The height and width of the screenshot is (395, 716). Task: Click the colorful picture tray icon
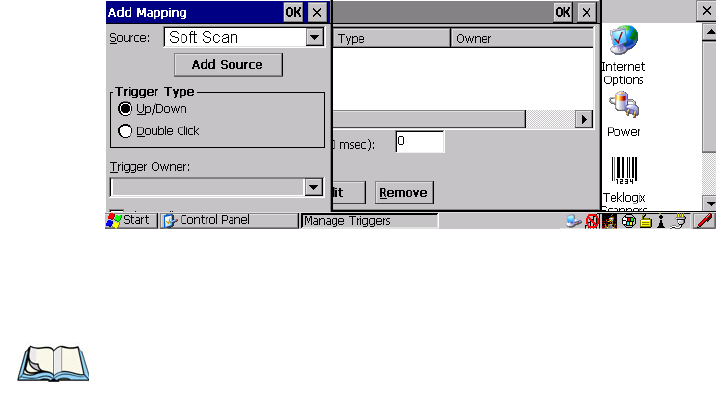point(610,221)
